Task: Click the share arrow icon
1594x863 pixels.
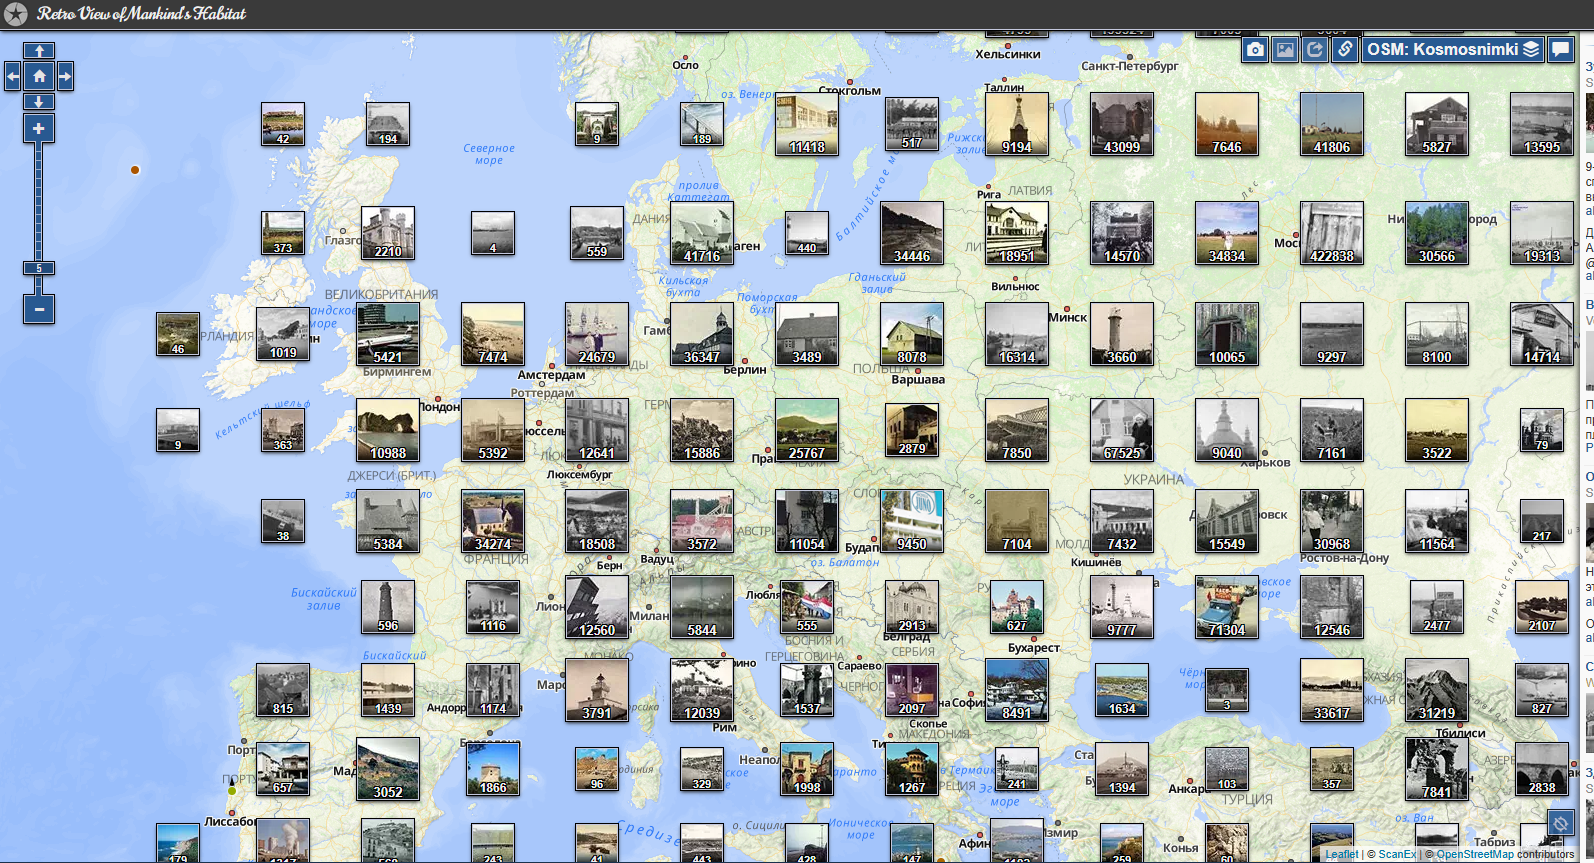Action: click(x=1315, y=50)
